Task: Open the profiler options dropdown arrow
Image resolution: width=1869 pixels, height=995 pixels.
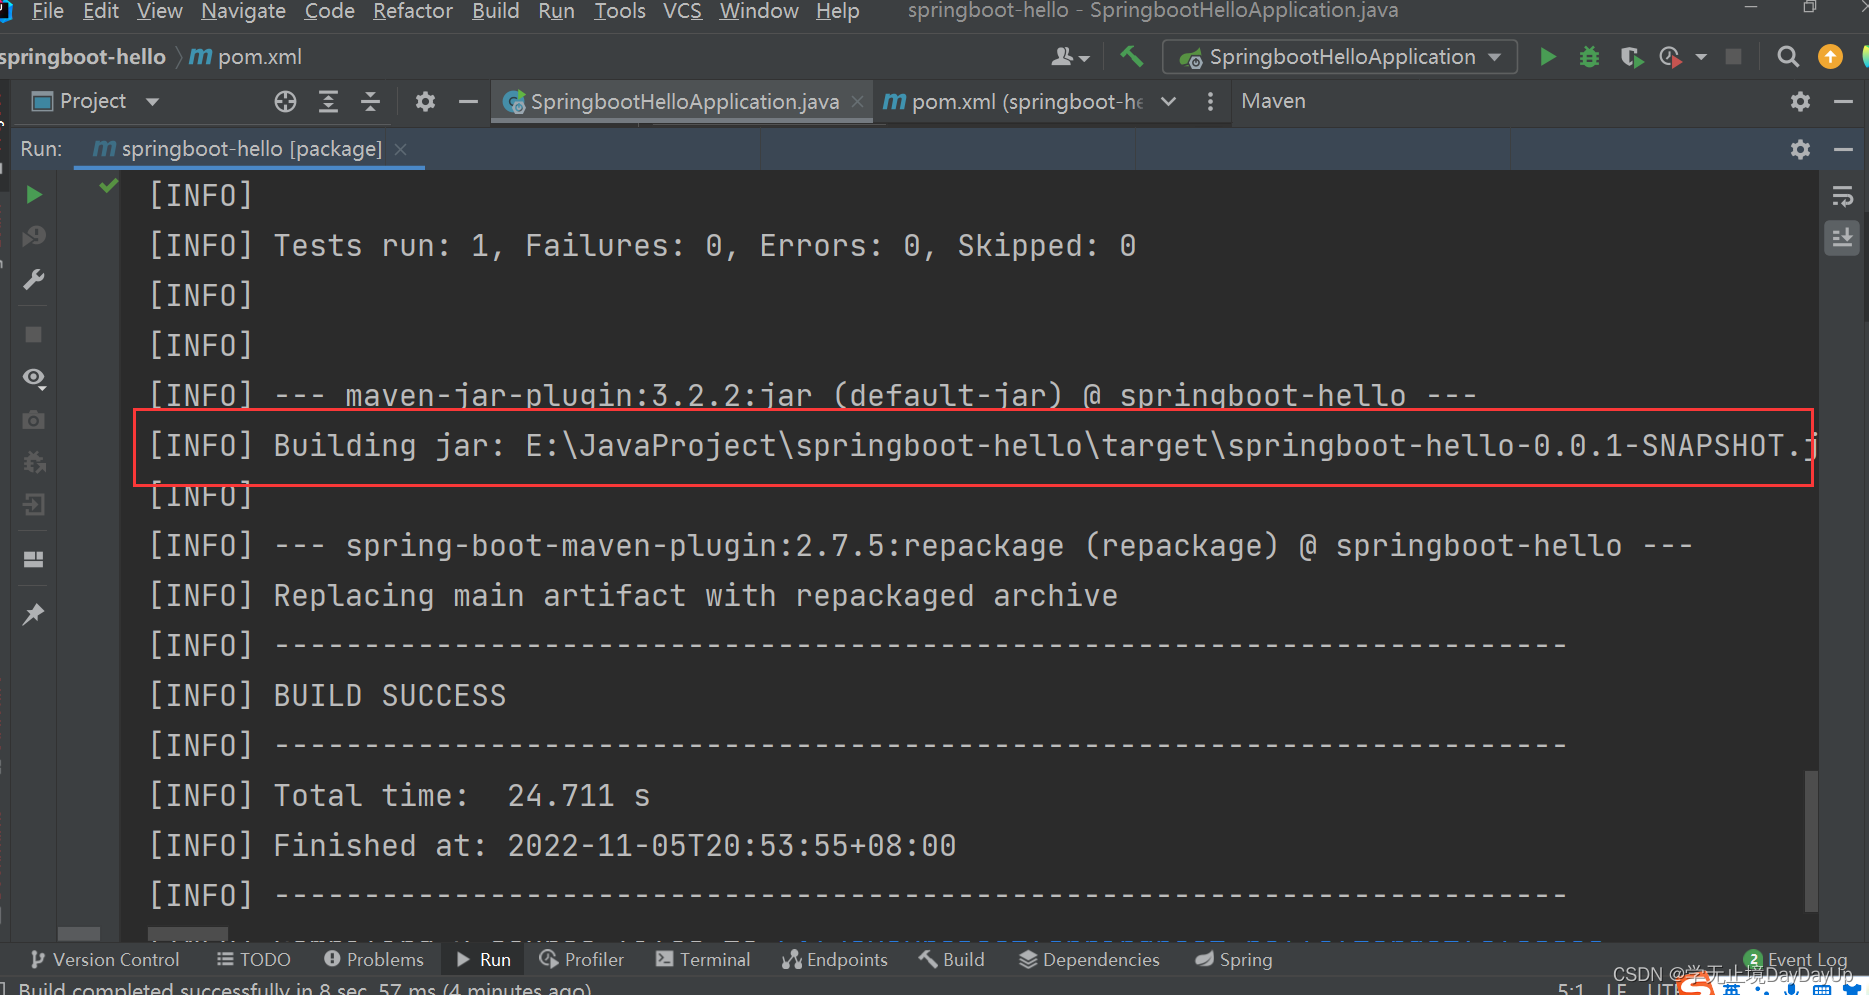Action: click(1701, 57)
